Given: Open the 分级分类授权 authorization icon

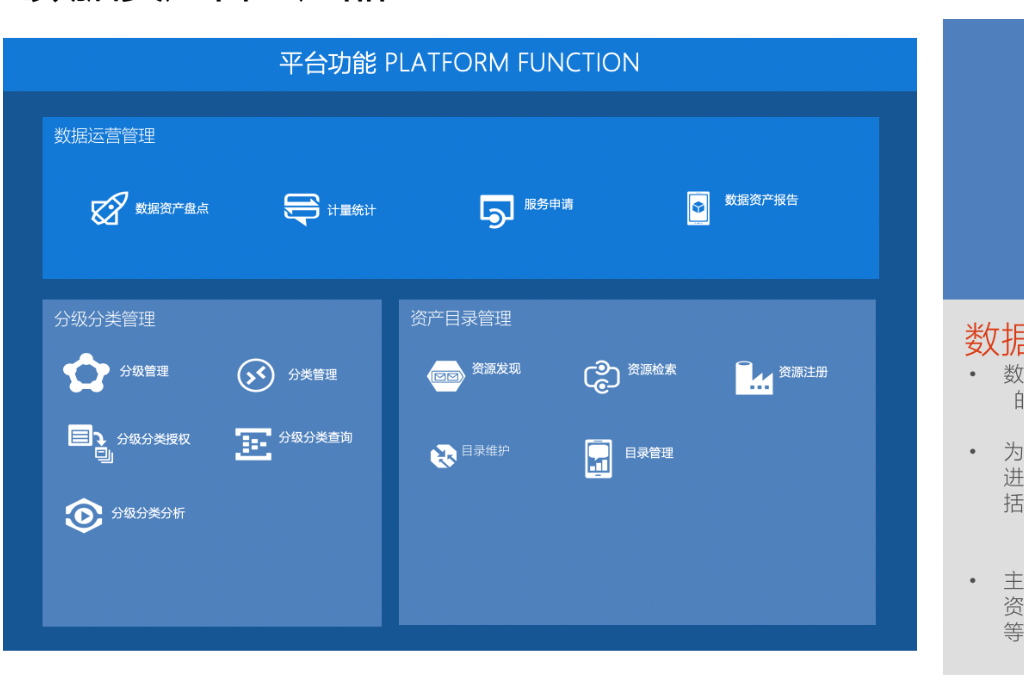Looking at the screenshot, I should click(x=89, y=442).
